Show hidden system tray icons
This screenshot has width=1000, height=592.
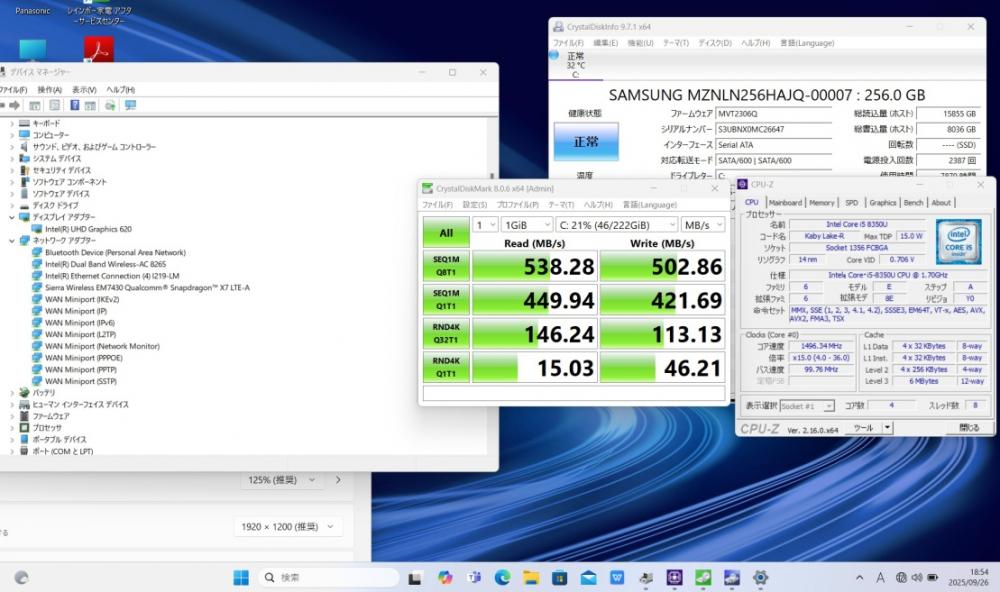coord(861,578)
